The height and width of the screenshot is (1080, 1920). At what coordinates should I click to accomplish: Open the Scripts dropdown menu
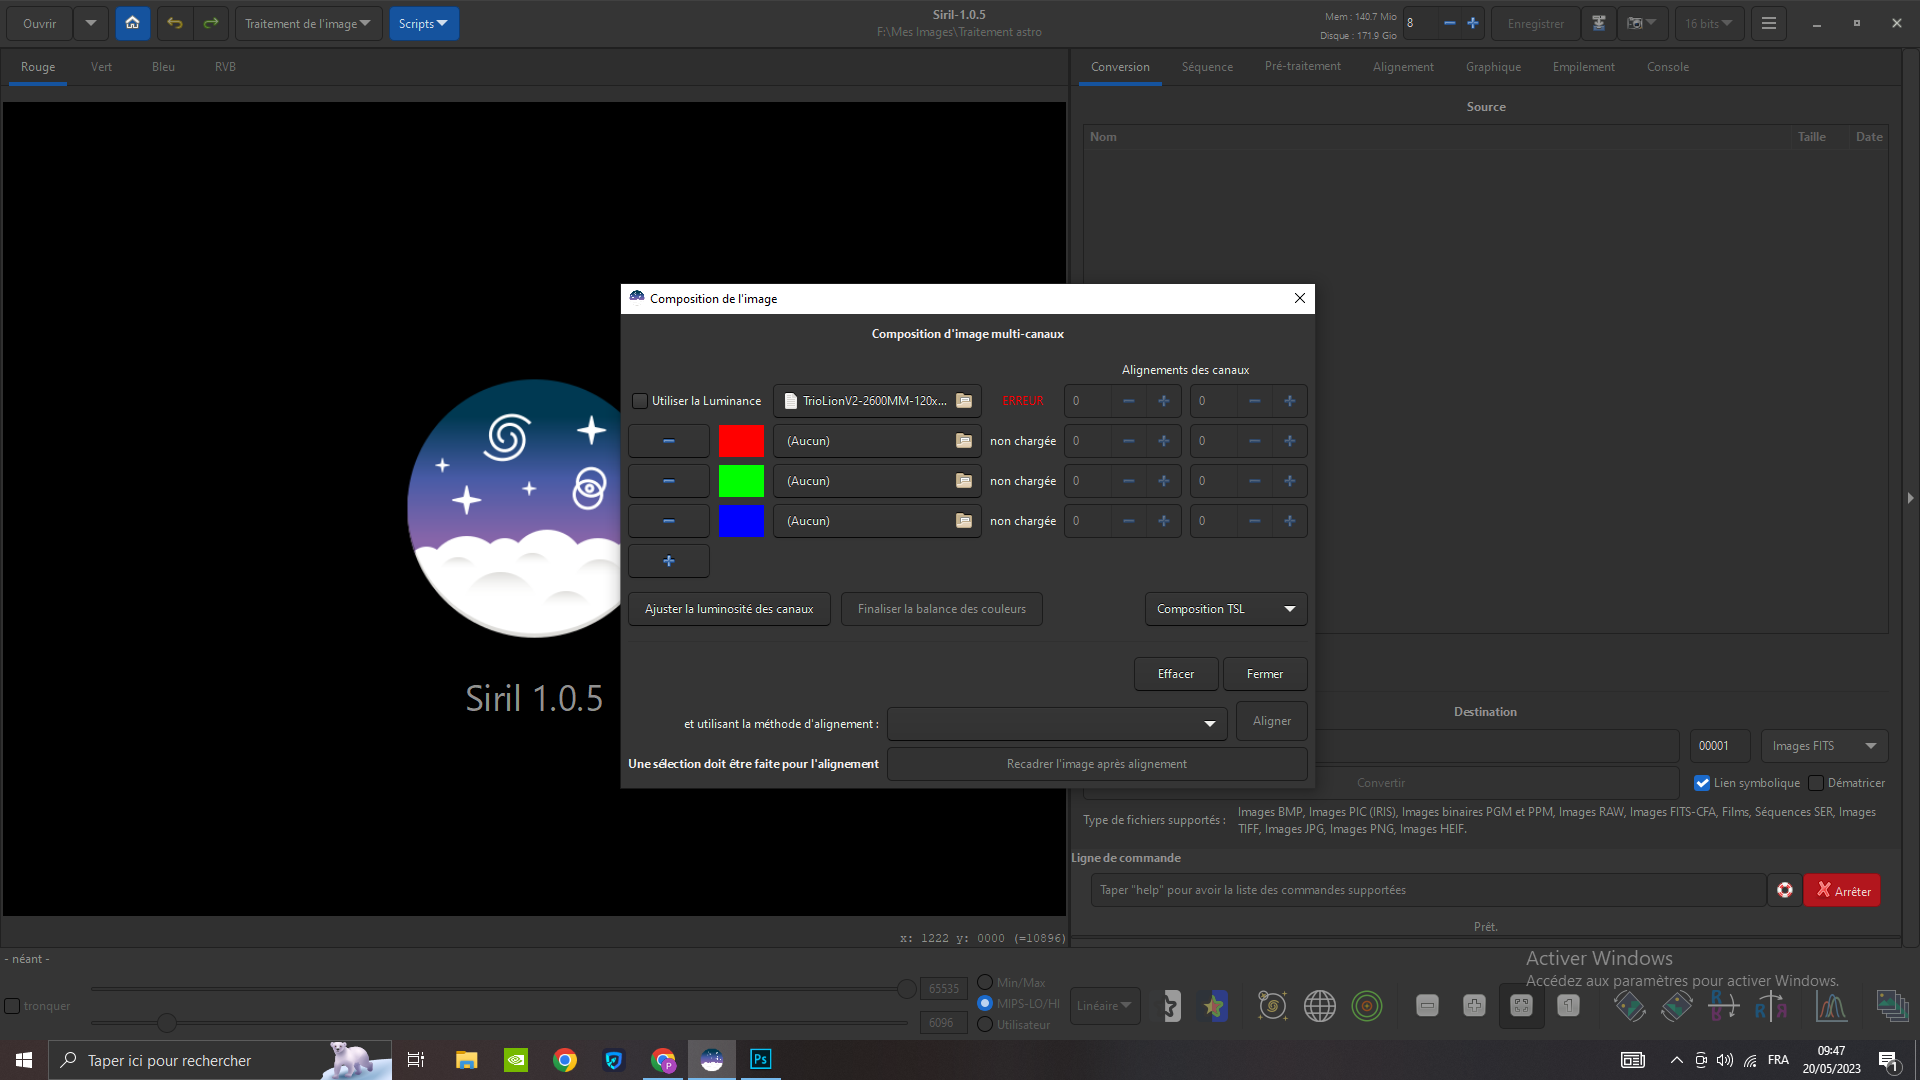[x=423, y=23]
